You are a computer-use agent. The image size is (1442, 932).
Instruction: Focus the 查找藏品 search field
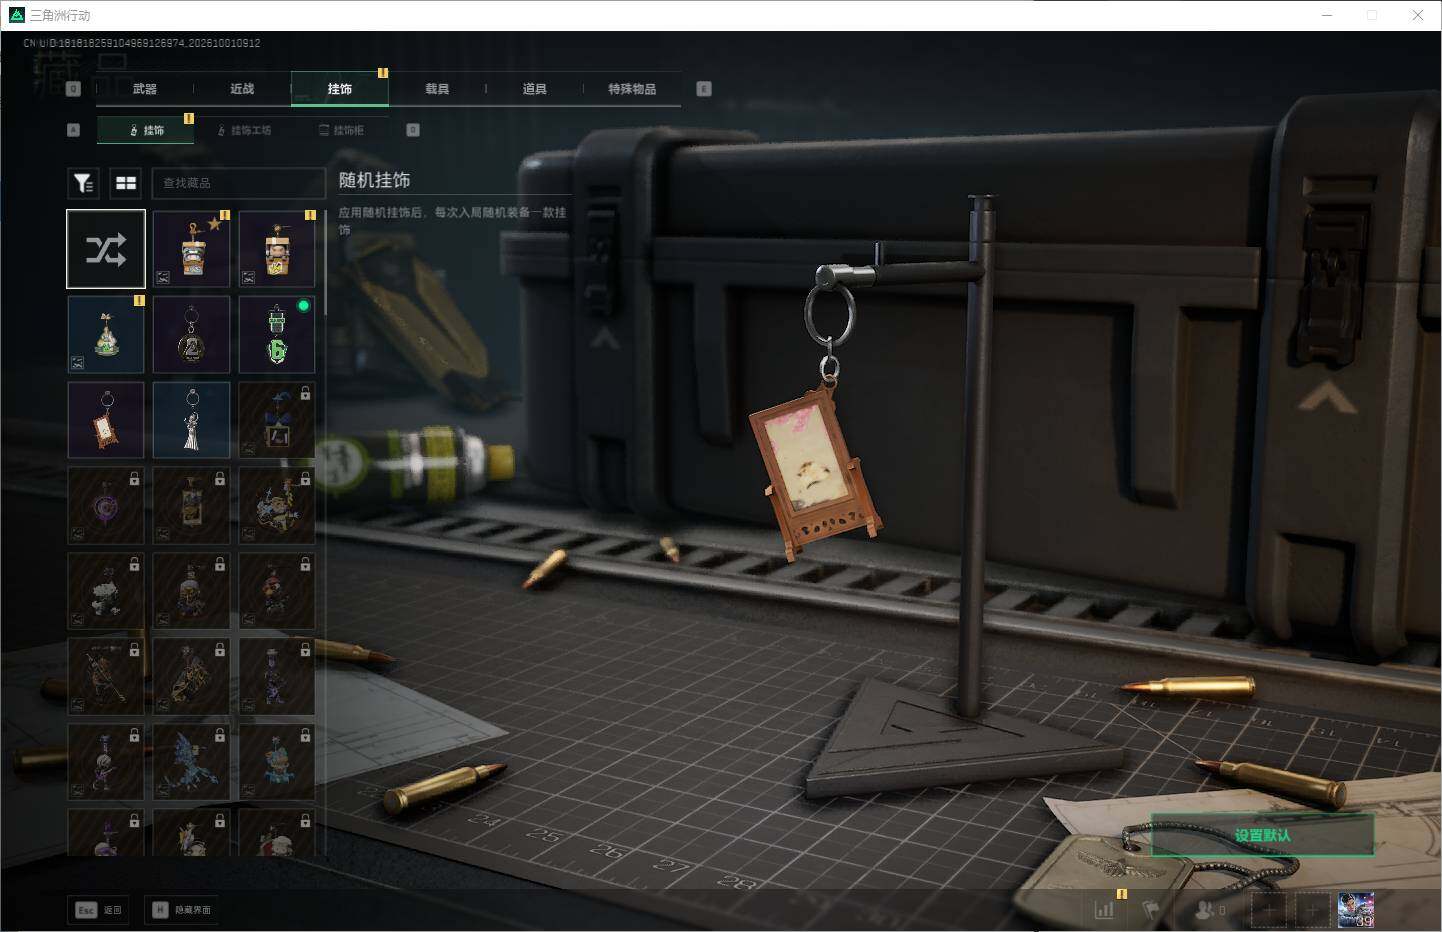pos(238,183)
